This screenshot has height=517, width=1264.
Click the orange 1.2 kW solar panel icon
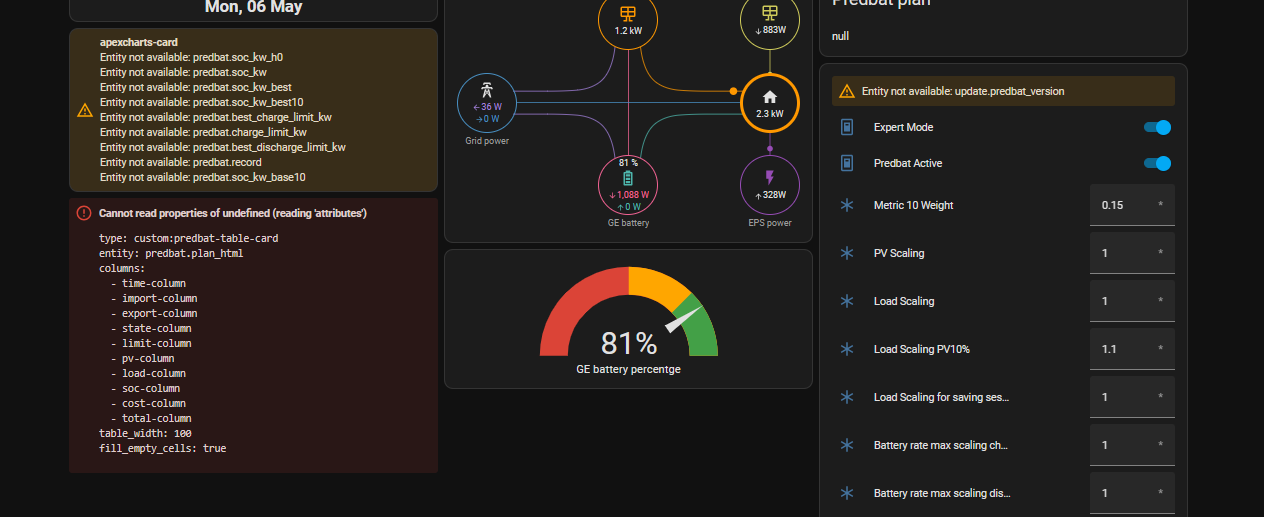coord(628,14)
